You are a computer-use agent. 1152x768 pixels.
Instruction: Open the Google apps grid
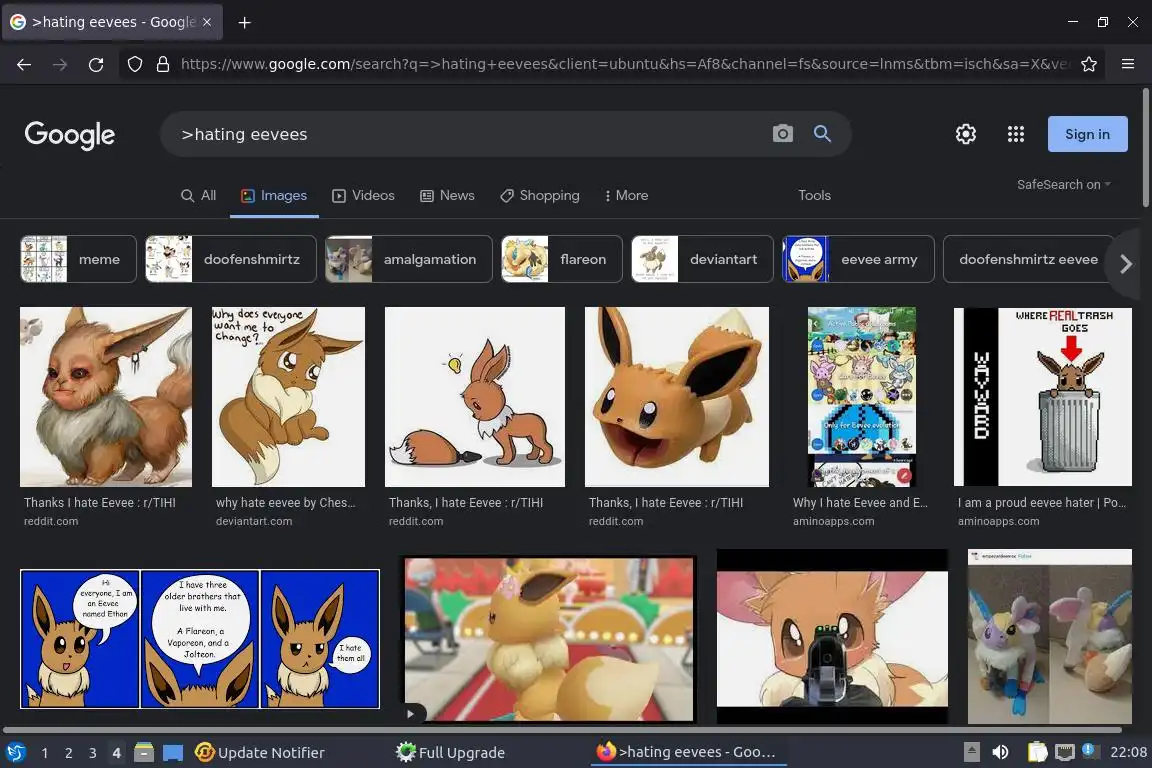click(1015, 134)
